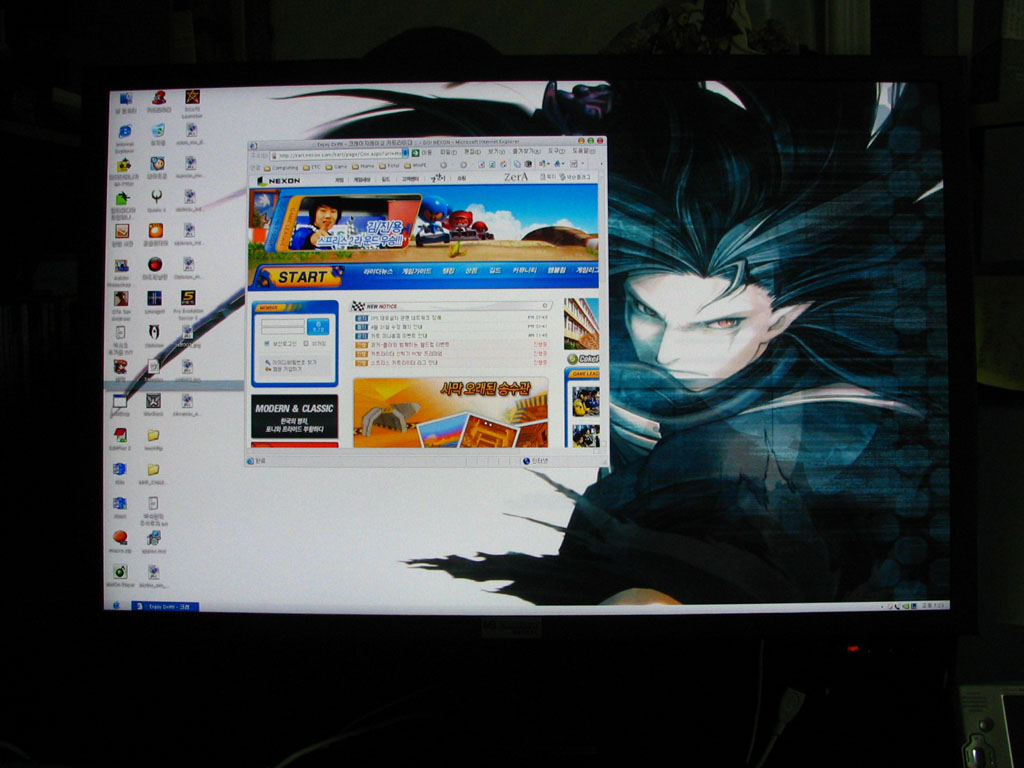Open 길드 in the blue navigation bar
The image size is (1024, 768).
click(494, 270)
